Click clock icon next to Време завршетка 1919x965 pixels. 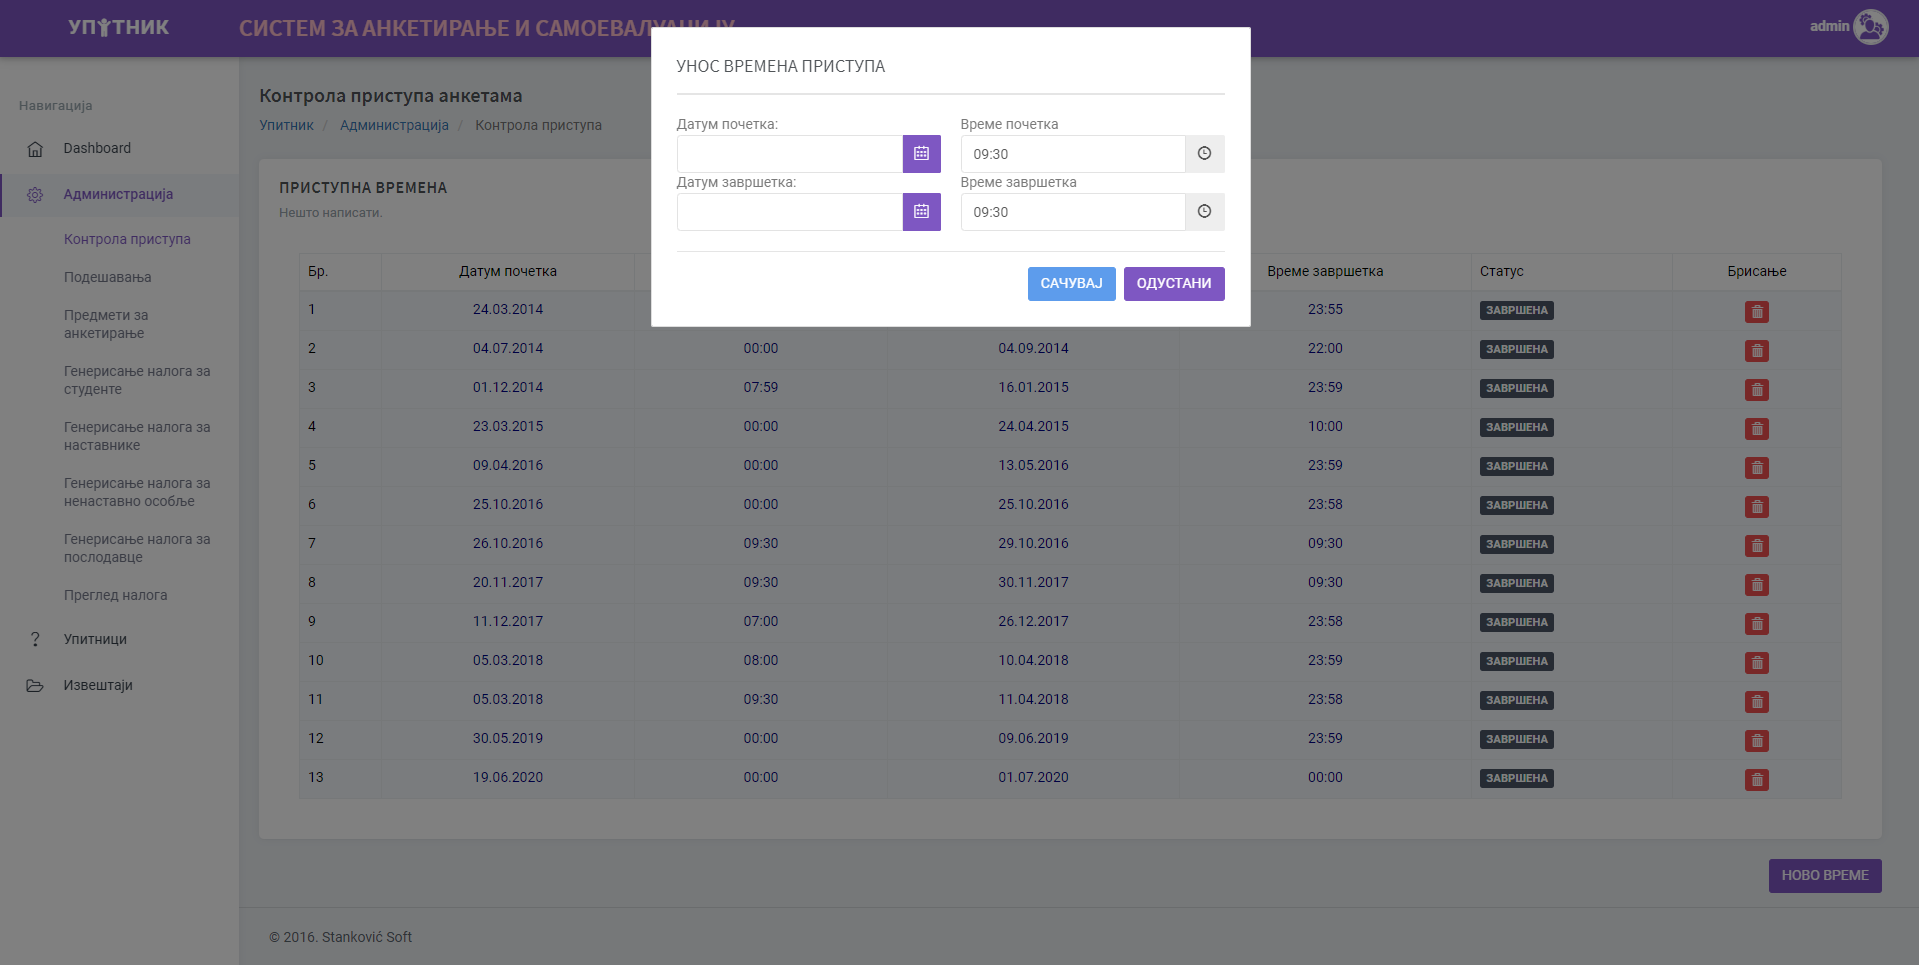1204,212
